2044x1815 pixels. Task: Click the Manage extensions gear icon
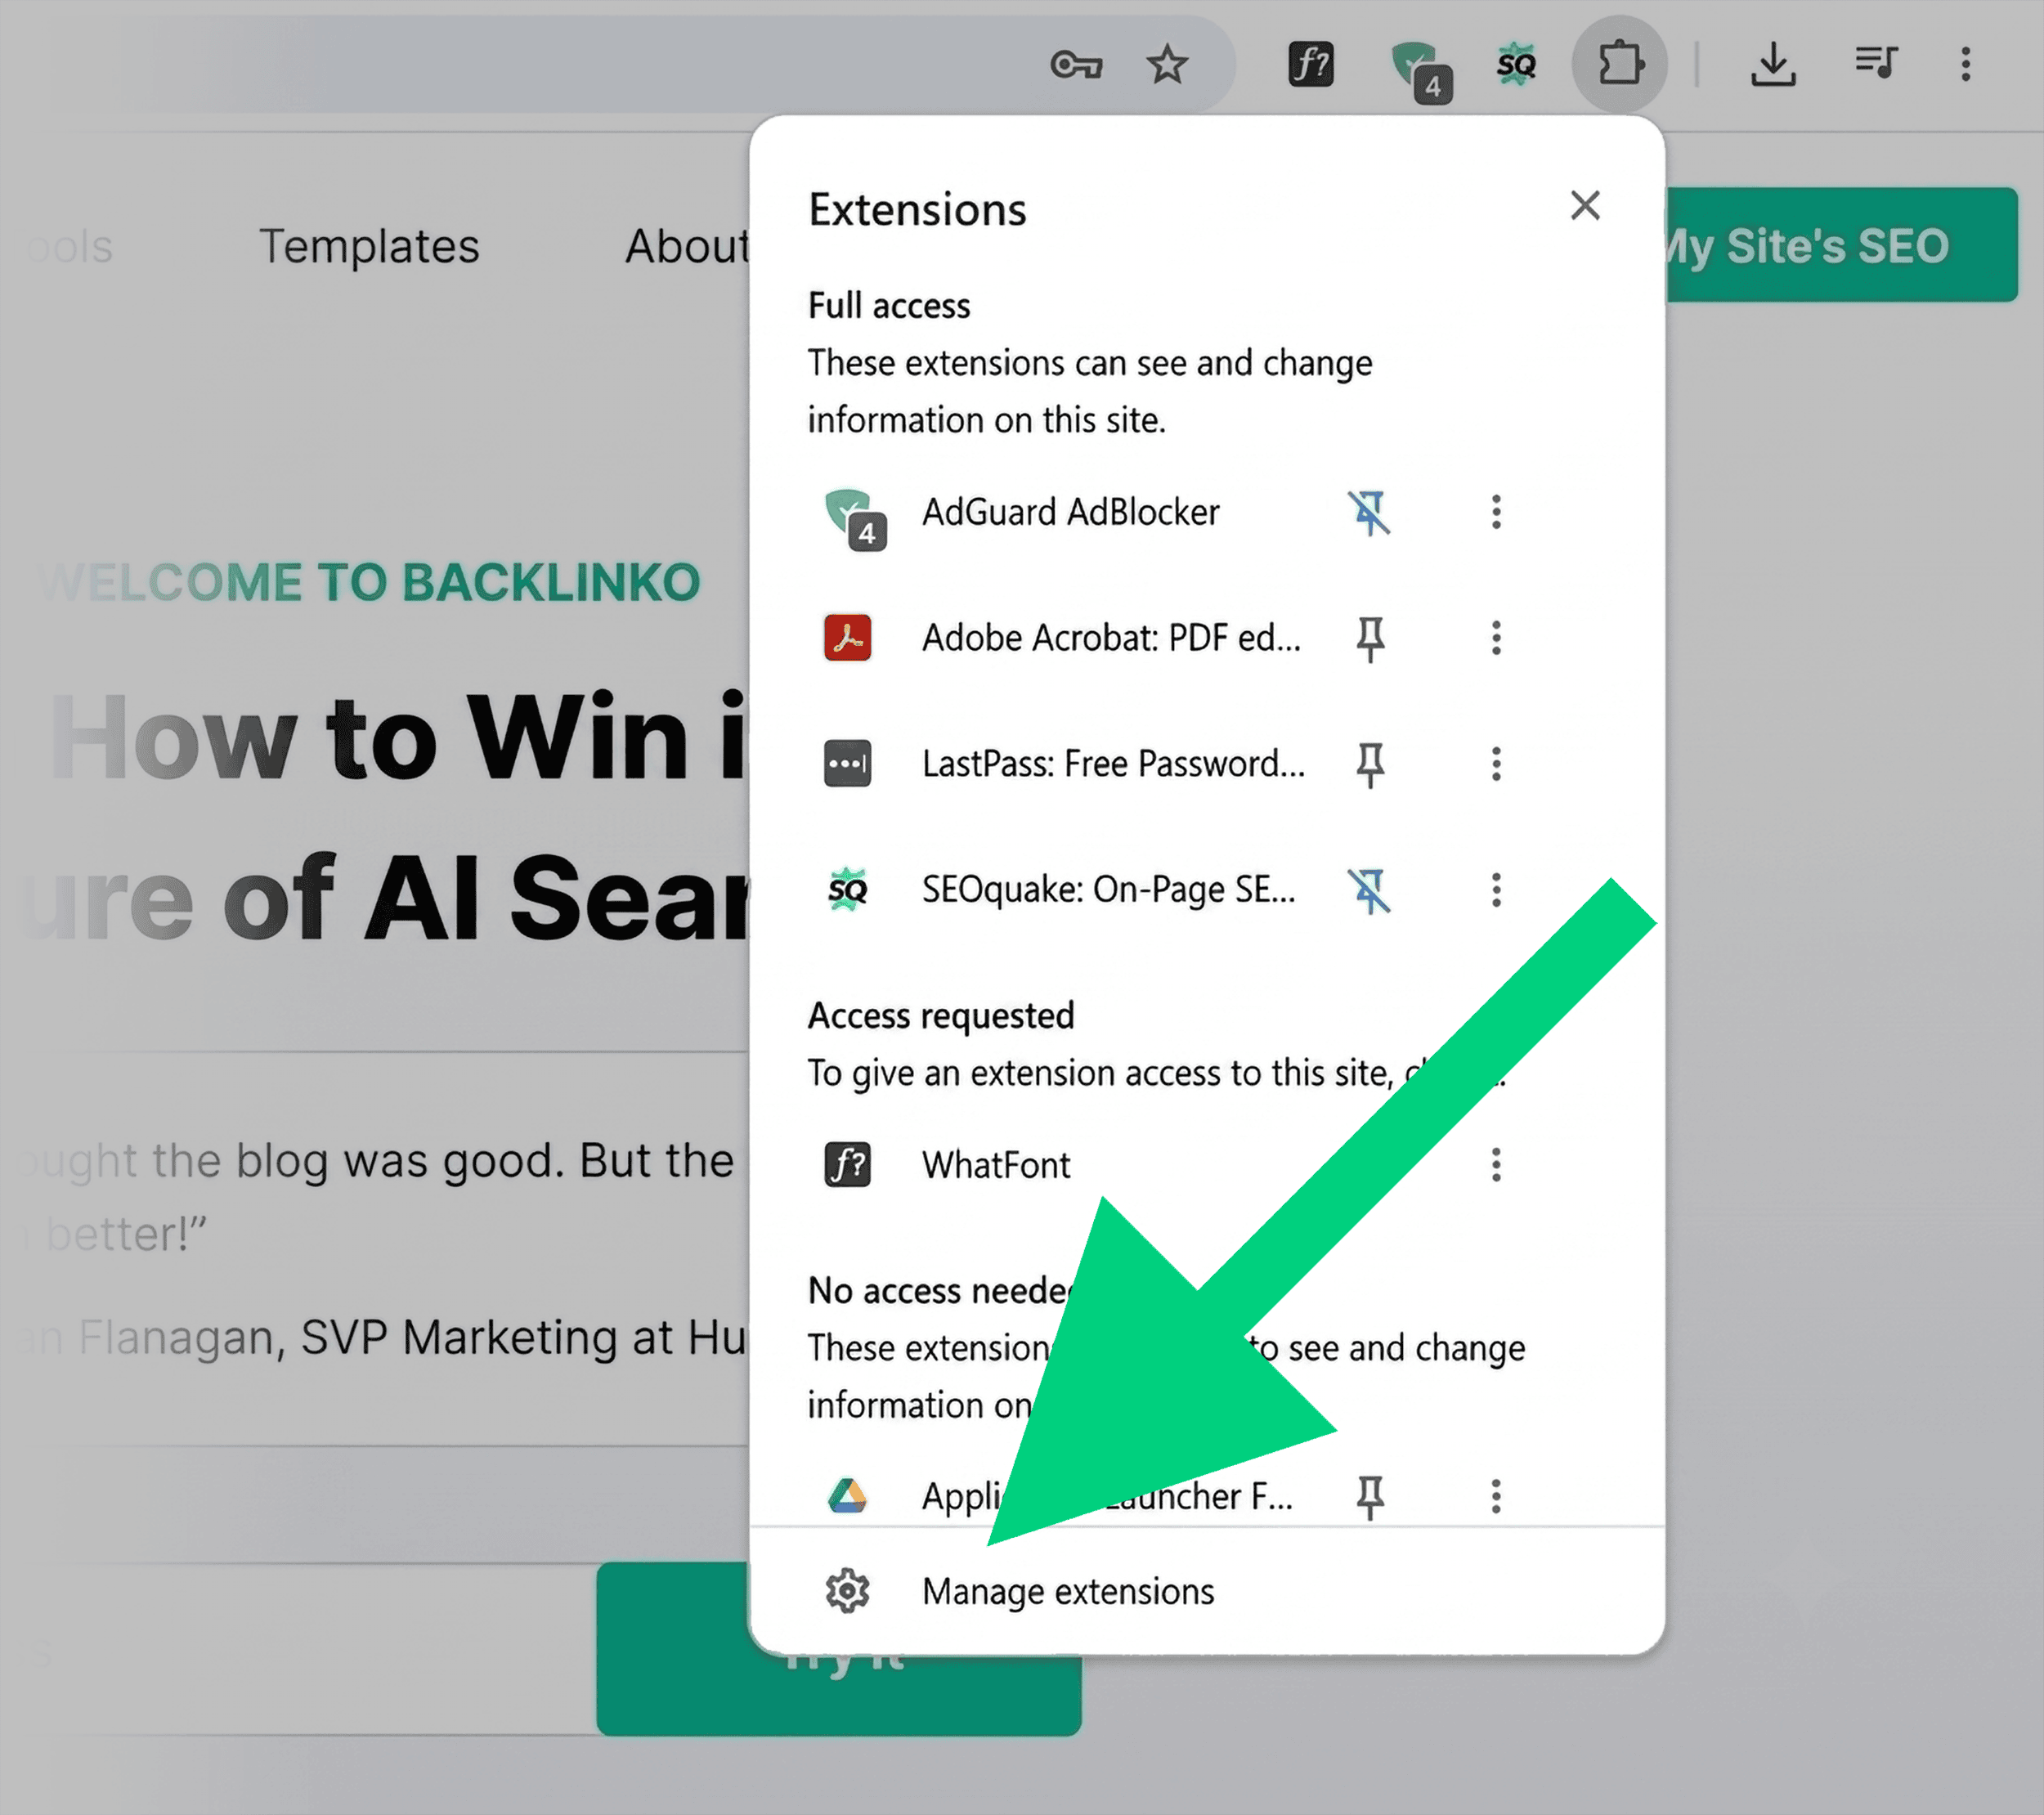pos(847,1591)
